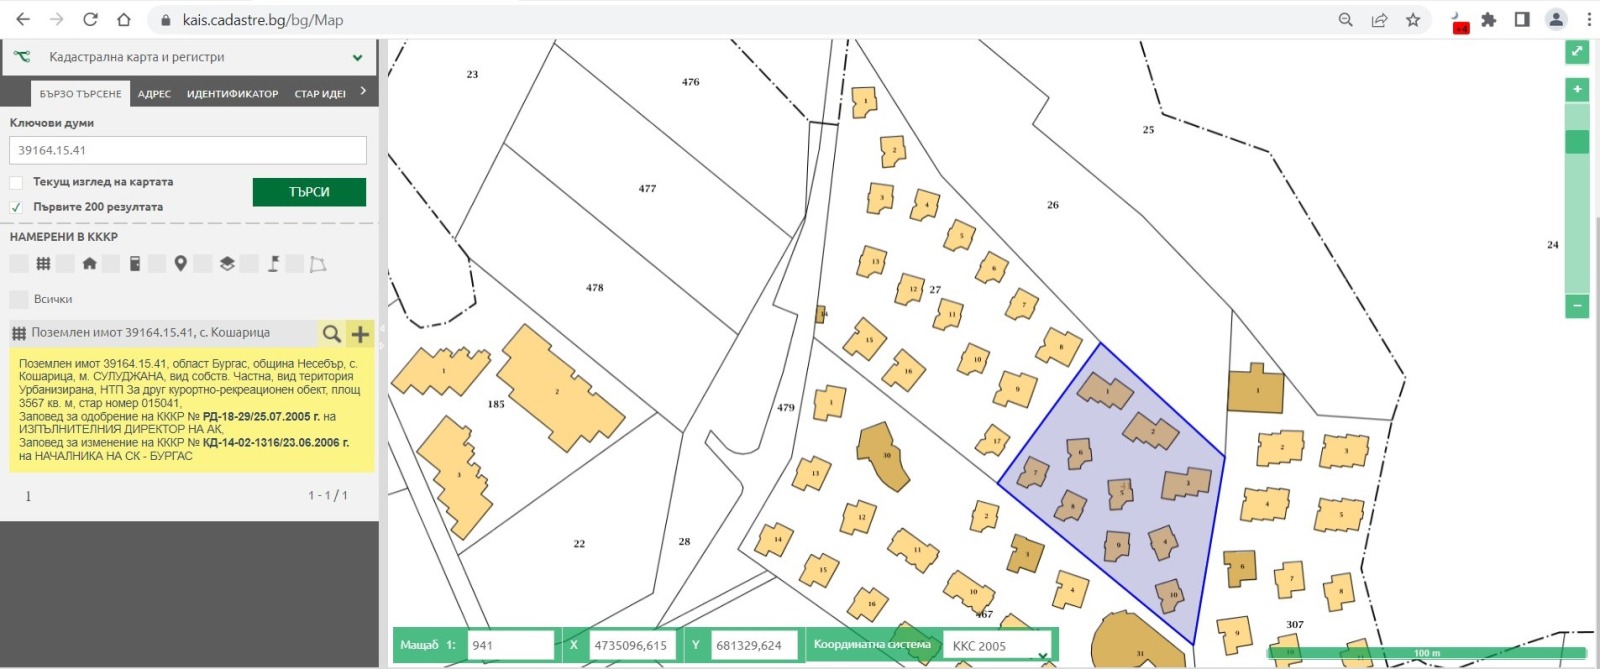Screen dimensions: 1600x669
Task: Enable 'Текущ изглед на картата' checkbox
Action: point(16,183)
